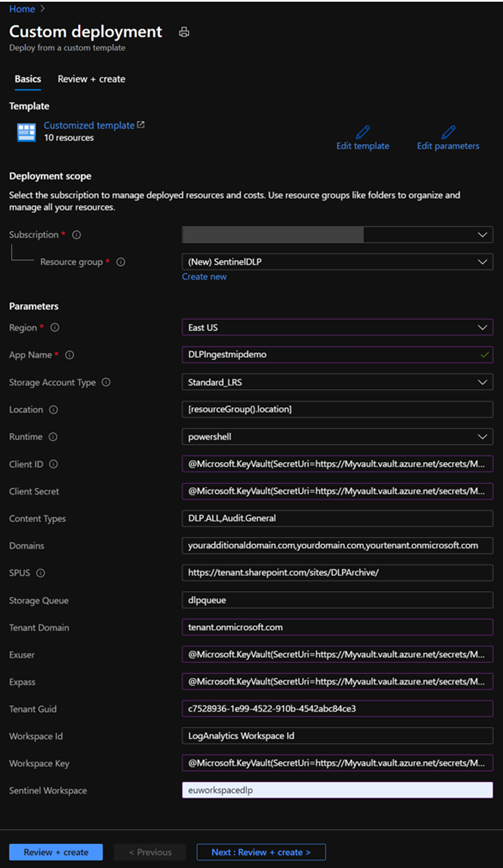The height and width of the screenshot is (868, 503).
Task: Click the Exuser input field
Action: [337, 654]
